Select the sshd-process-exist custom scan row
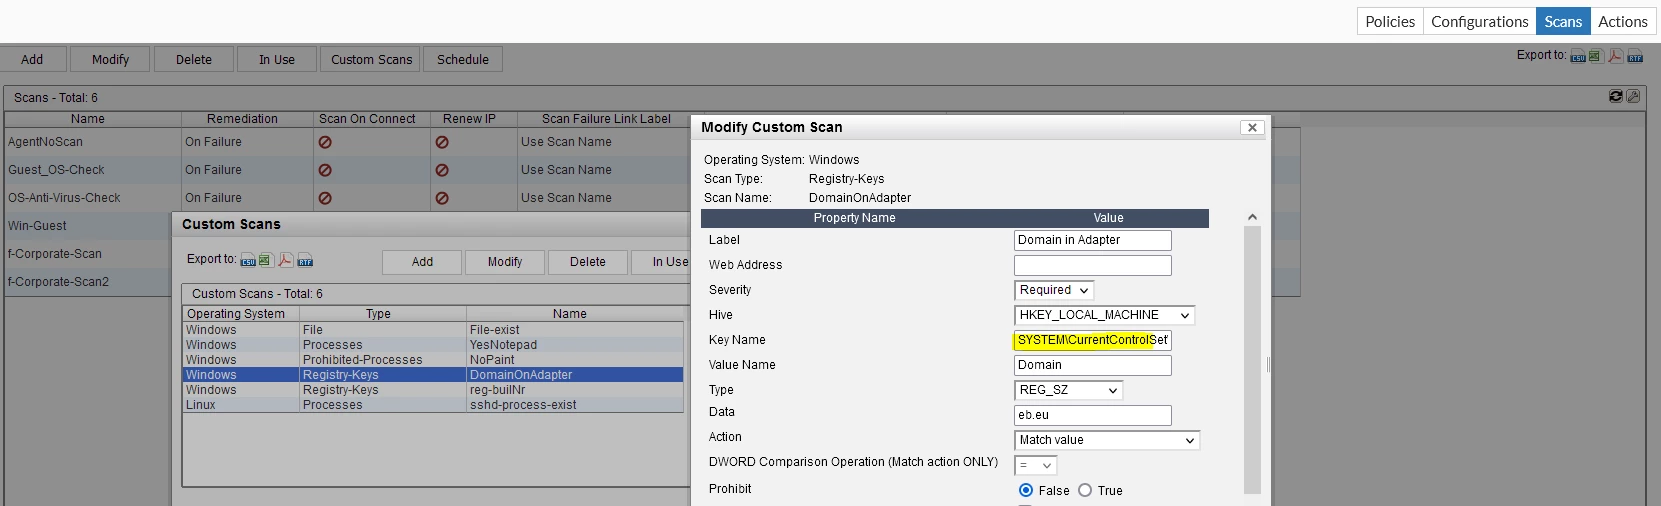The width and height of the screenshot is (1661, 506). click(433, 405)
